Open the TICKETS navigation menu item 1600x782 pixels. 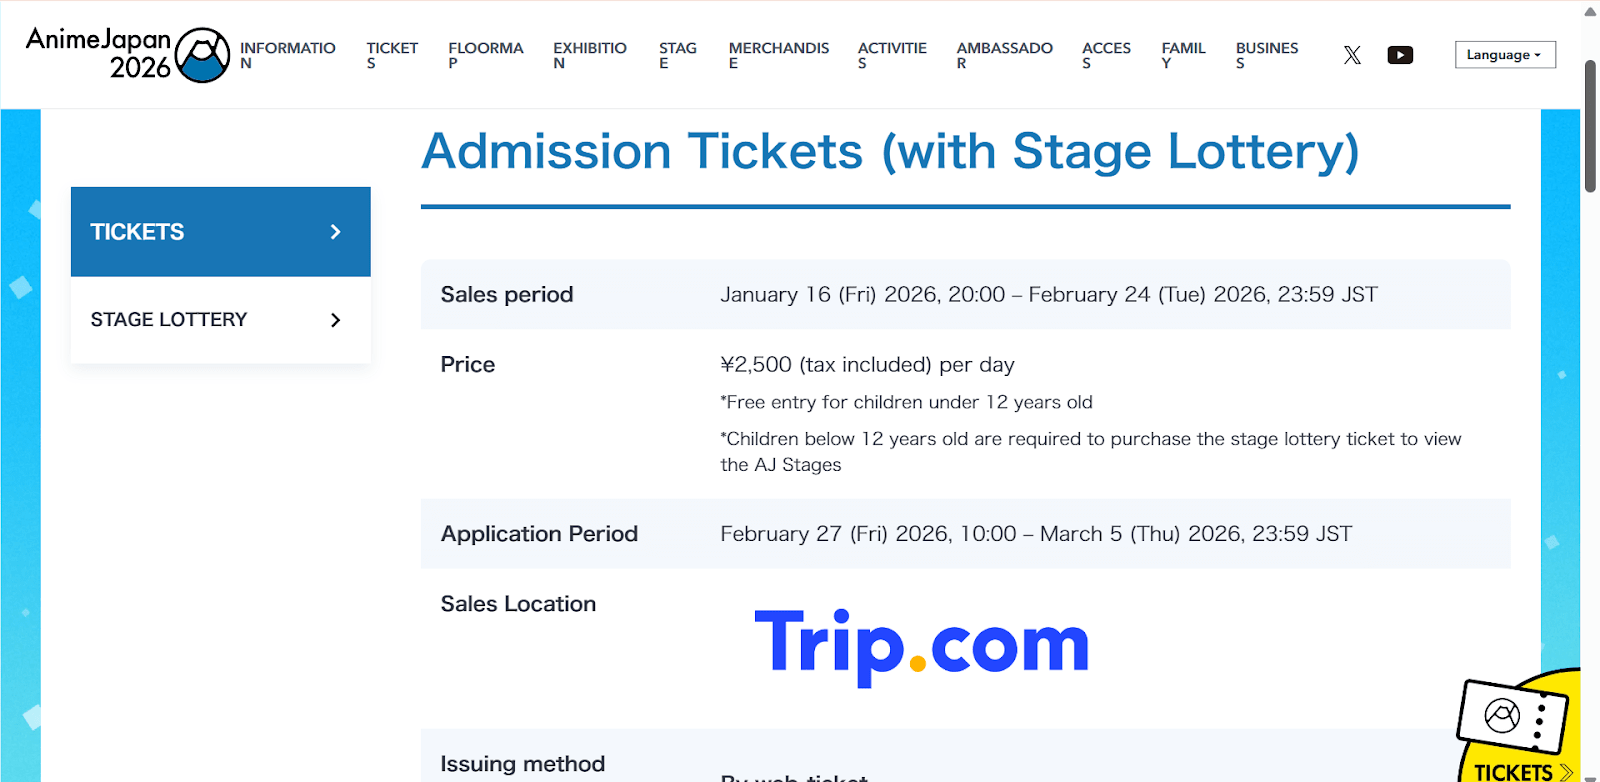pos(391,55)
